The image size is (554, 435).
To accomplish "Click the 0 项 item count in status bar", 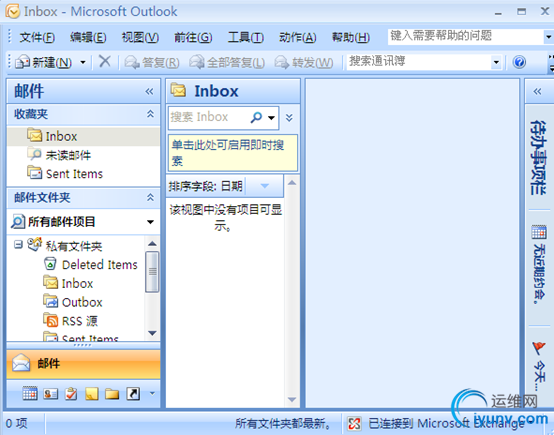I will point(16,423).
